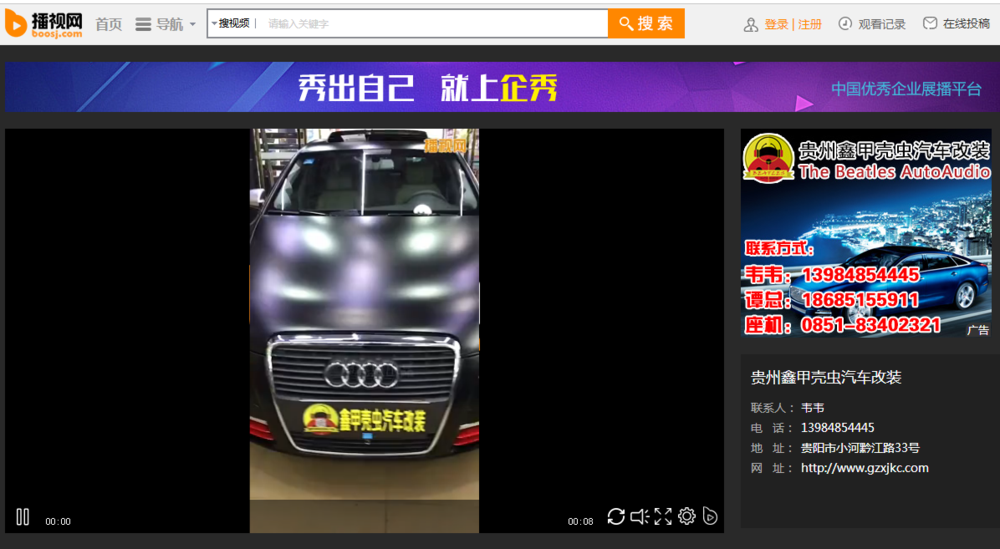Open the 贵州鑫甲壳虫汽车改装 advertisement image

866,233
